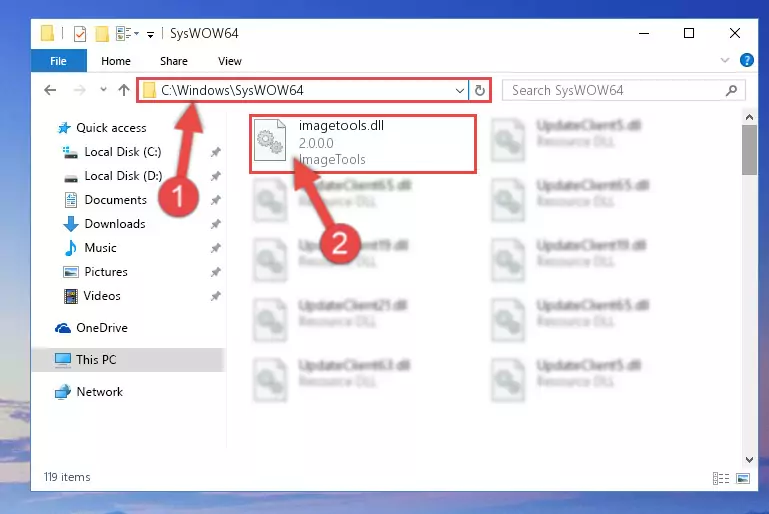This screenshot has height=514, width=769.
Task: Click the address bar path C:\Windows\SysWOW64
Action: coord(232,90)
